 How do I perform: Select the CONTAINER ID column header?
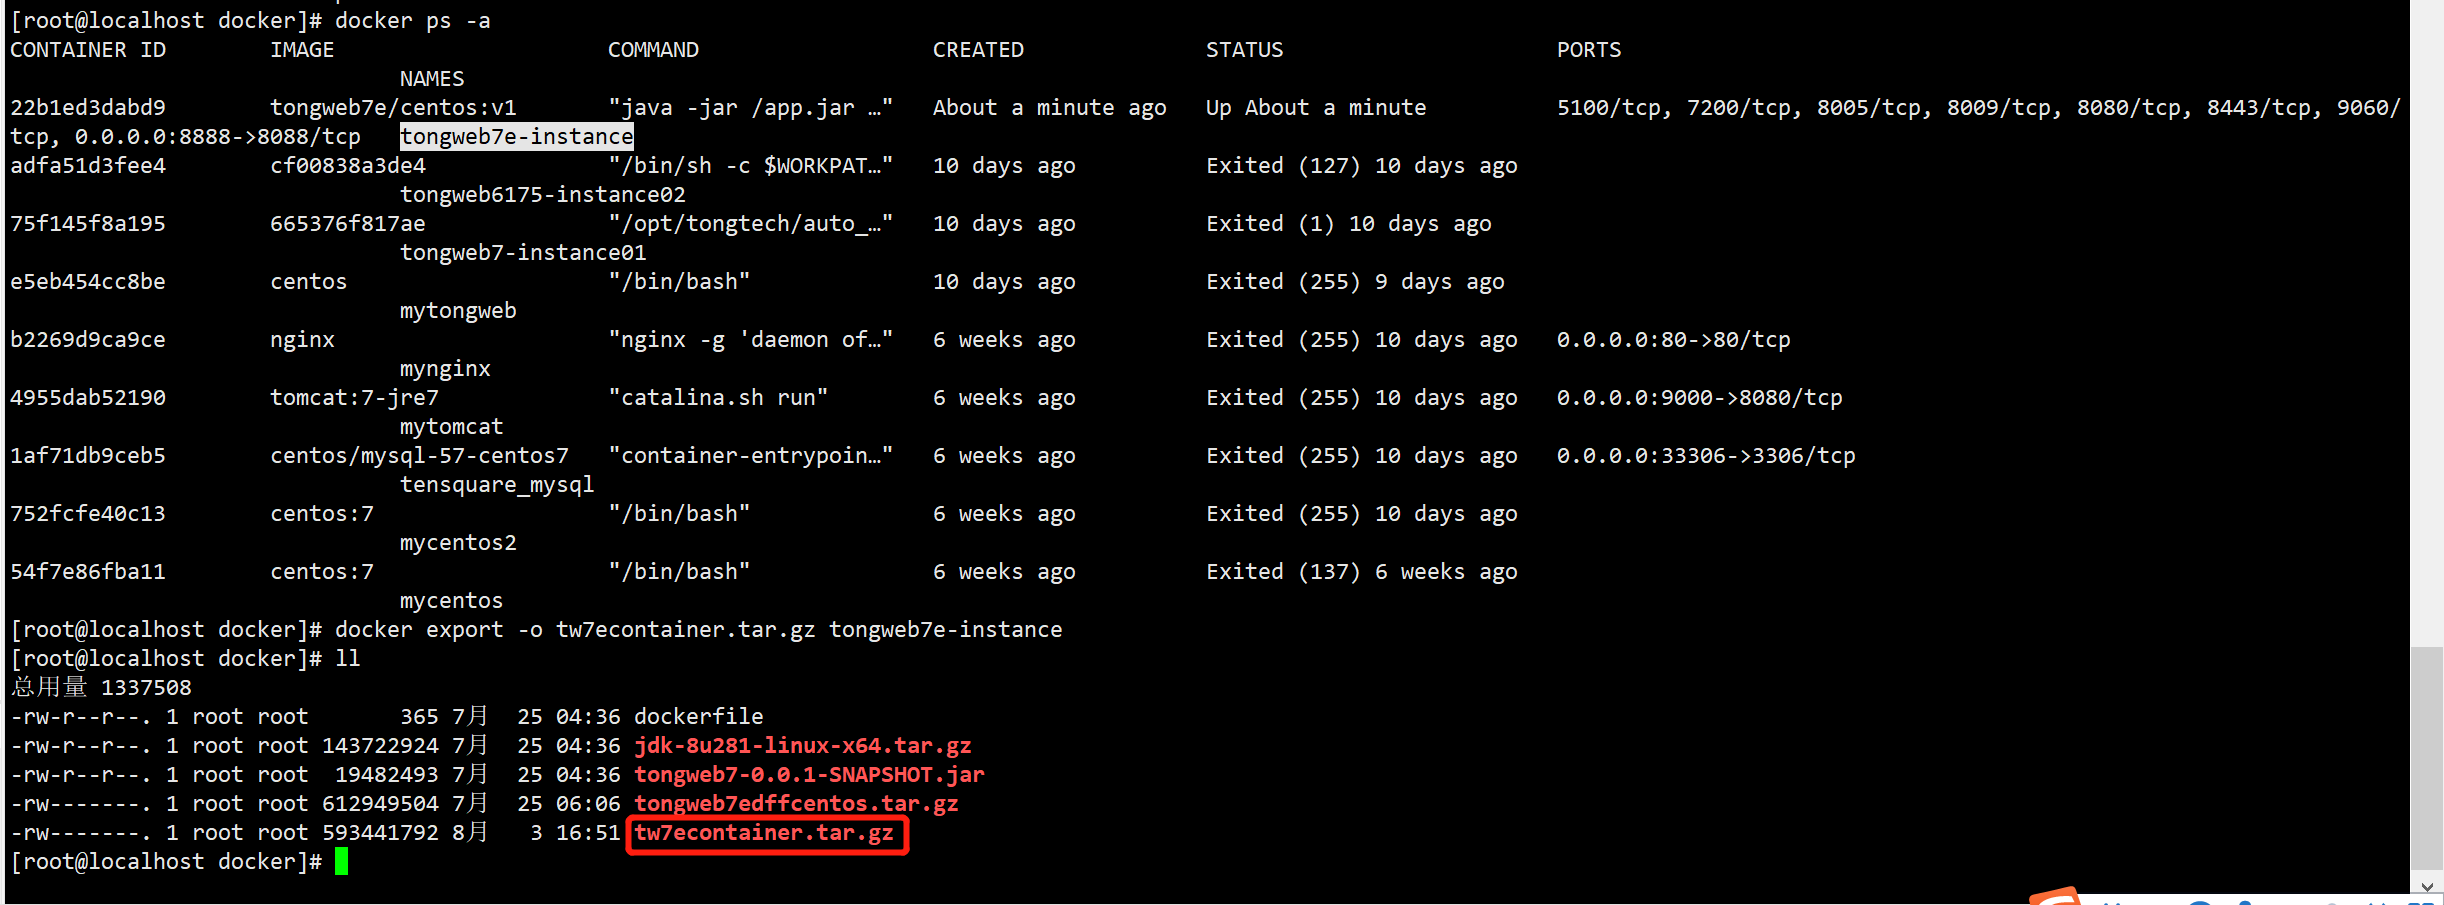[87, 49]
